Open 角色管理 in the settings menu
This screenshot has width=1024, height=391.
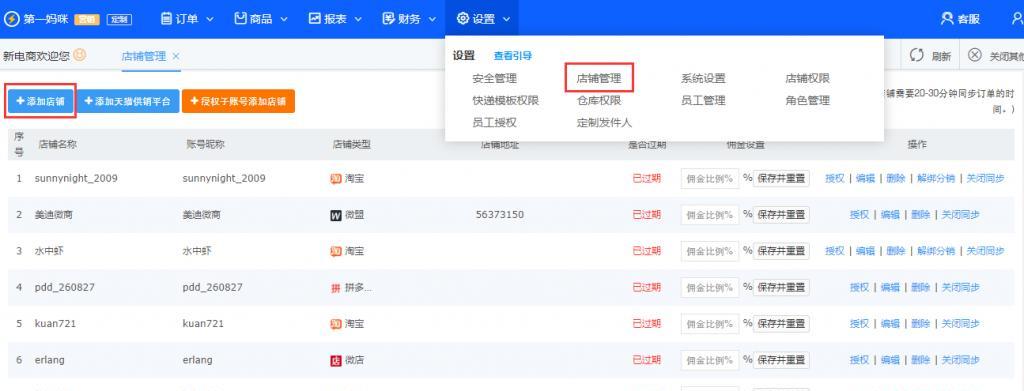[x=808, y=101]
